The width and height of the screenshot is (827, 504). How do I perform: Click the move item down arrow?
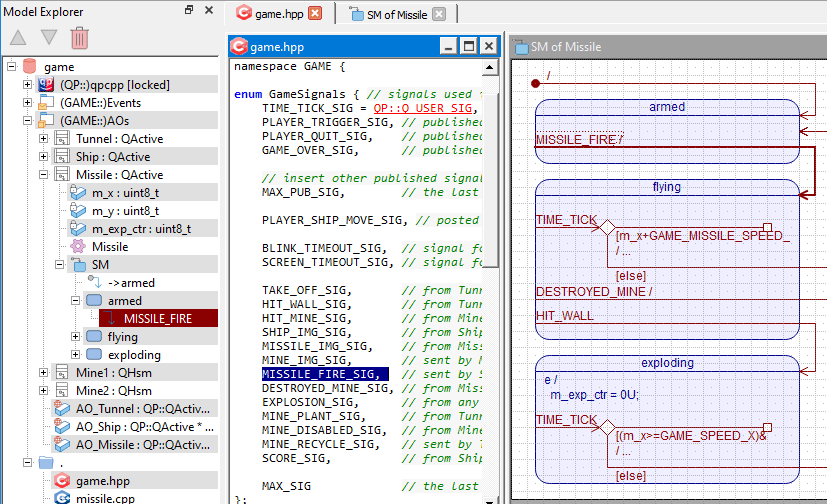(48, 38)
